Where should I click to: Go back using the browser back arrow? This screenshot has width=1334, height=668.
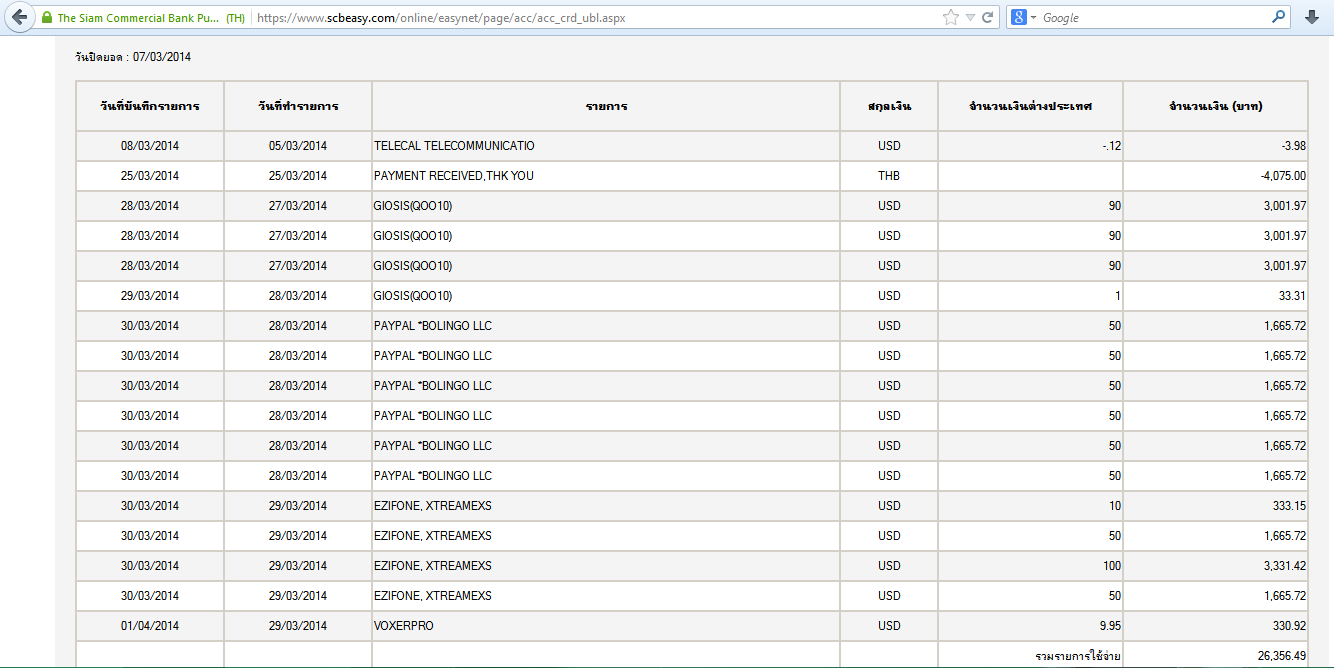[x=18, y=17]
